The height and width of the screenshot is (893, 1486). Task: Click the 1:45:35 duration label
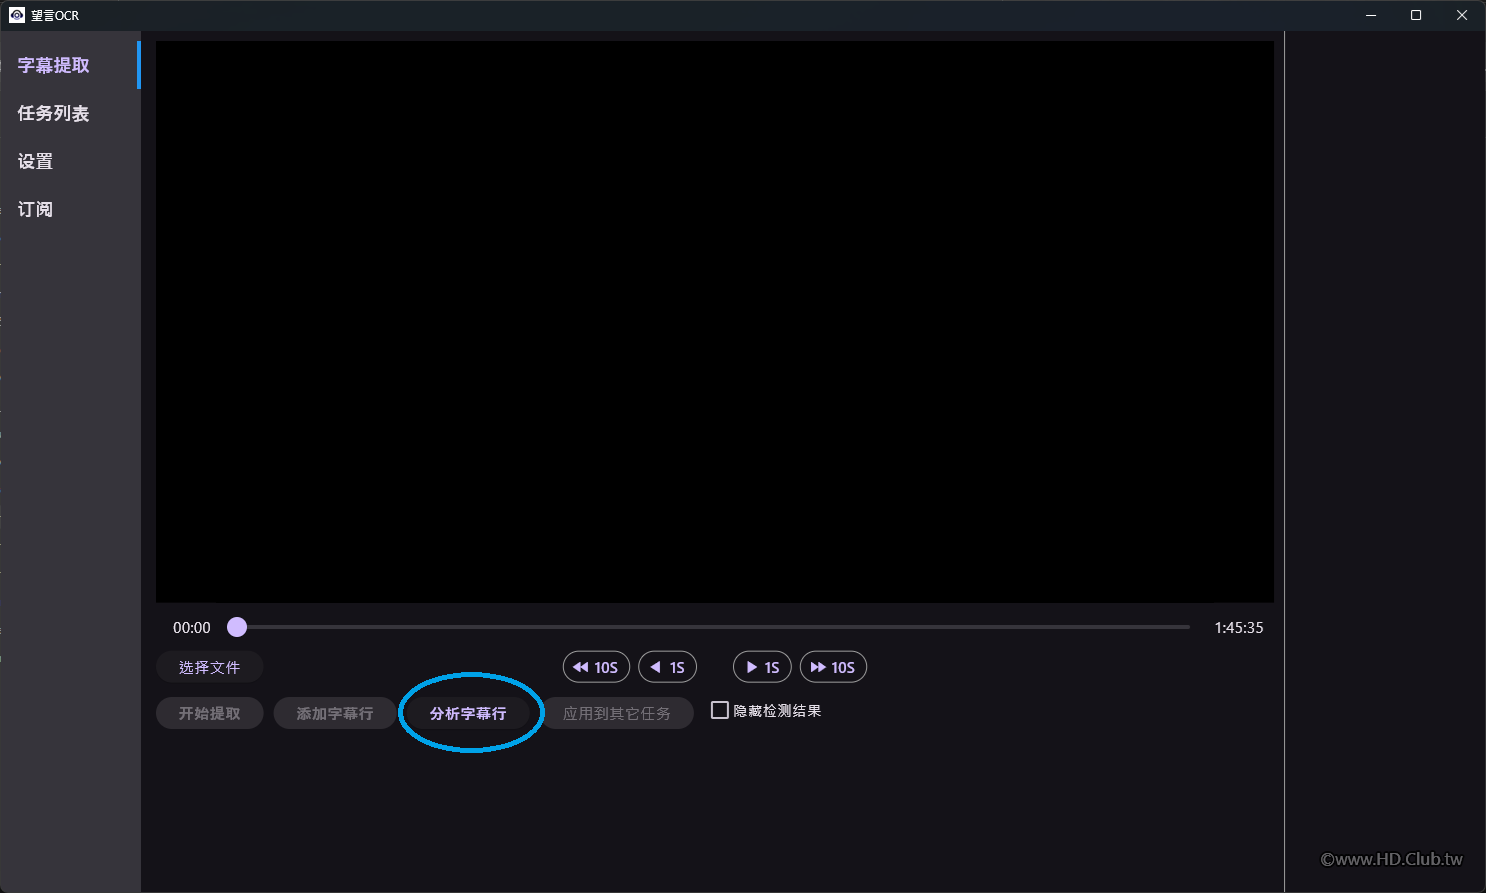click(x=1239, y=627)
